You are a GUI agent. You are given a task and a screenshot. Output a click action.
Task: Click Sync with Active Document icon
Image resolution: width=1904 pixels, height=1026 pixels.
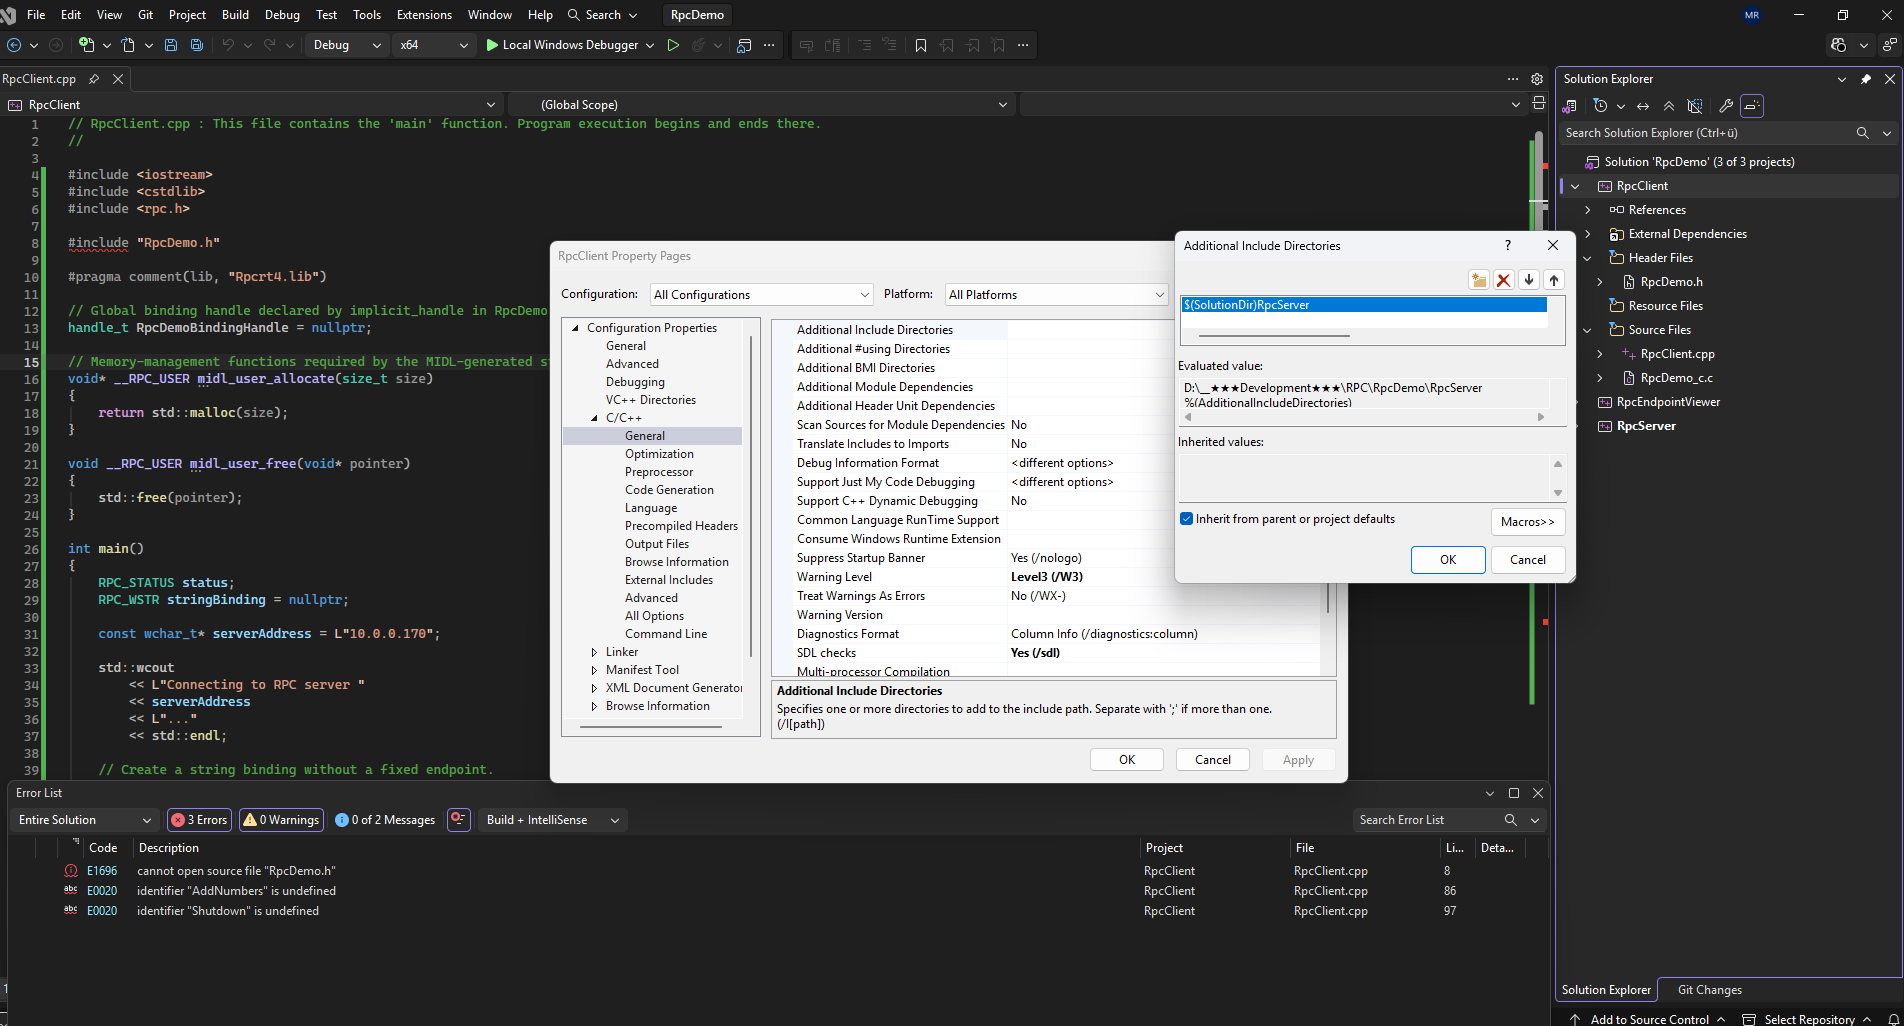pos(1643,106)
